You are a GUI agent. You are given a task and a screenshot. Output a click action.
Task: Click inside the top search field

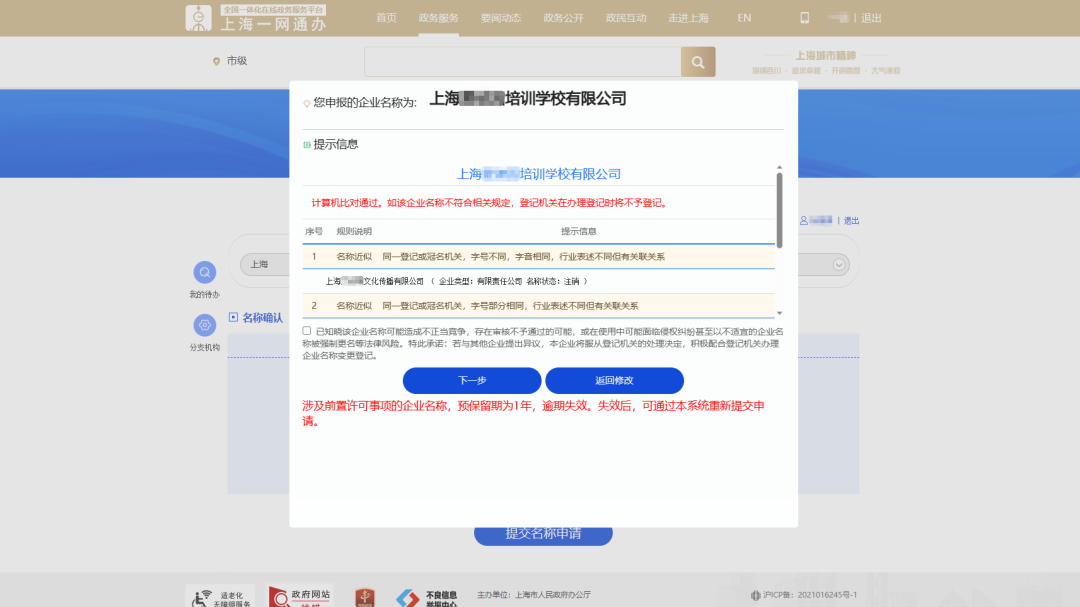coord(520,61)
